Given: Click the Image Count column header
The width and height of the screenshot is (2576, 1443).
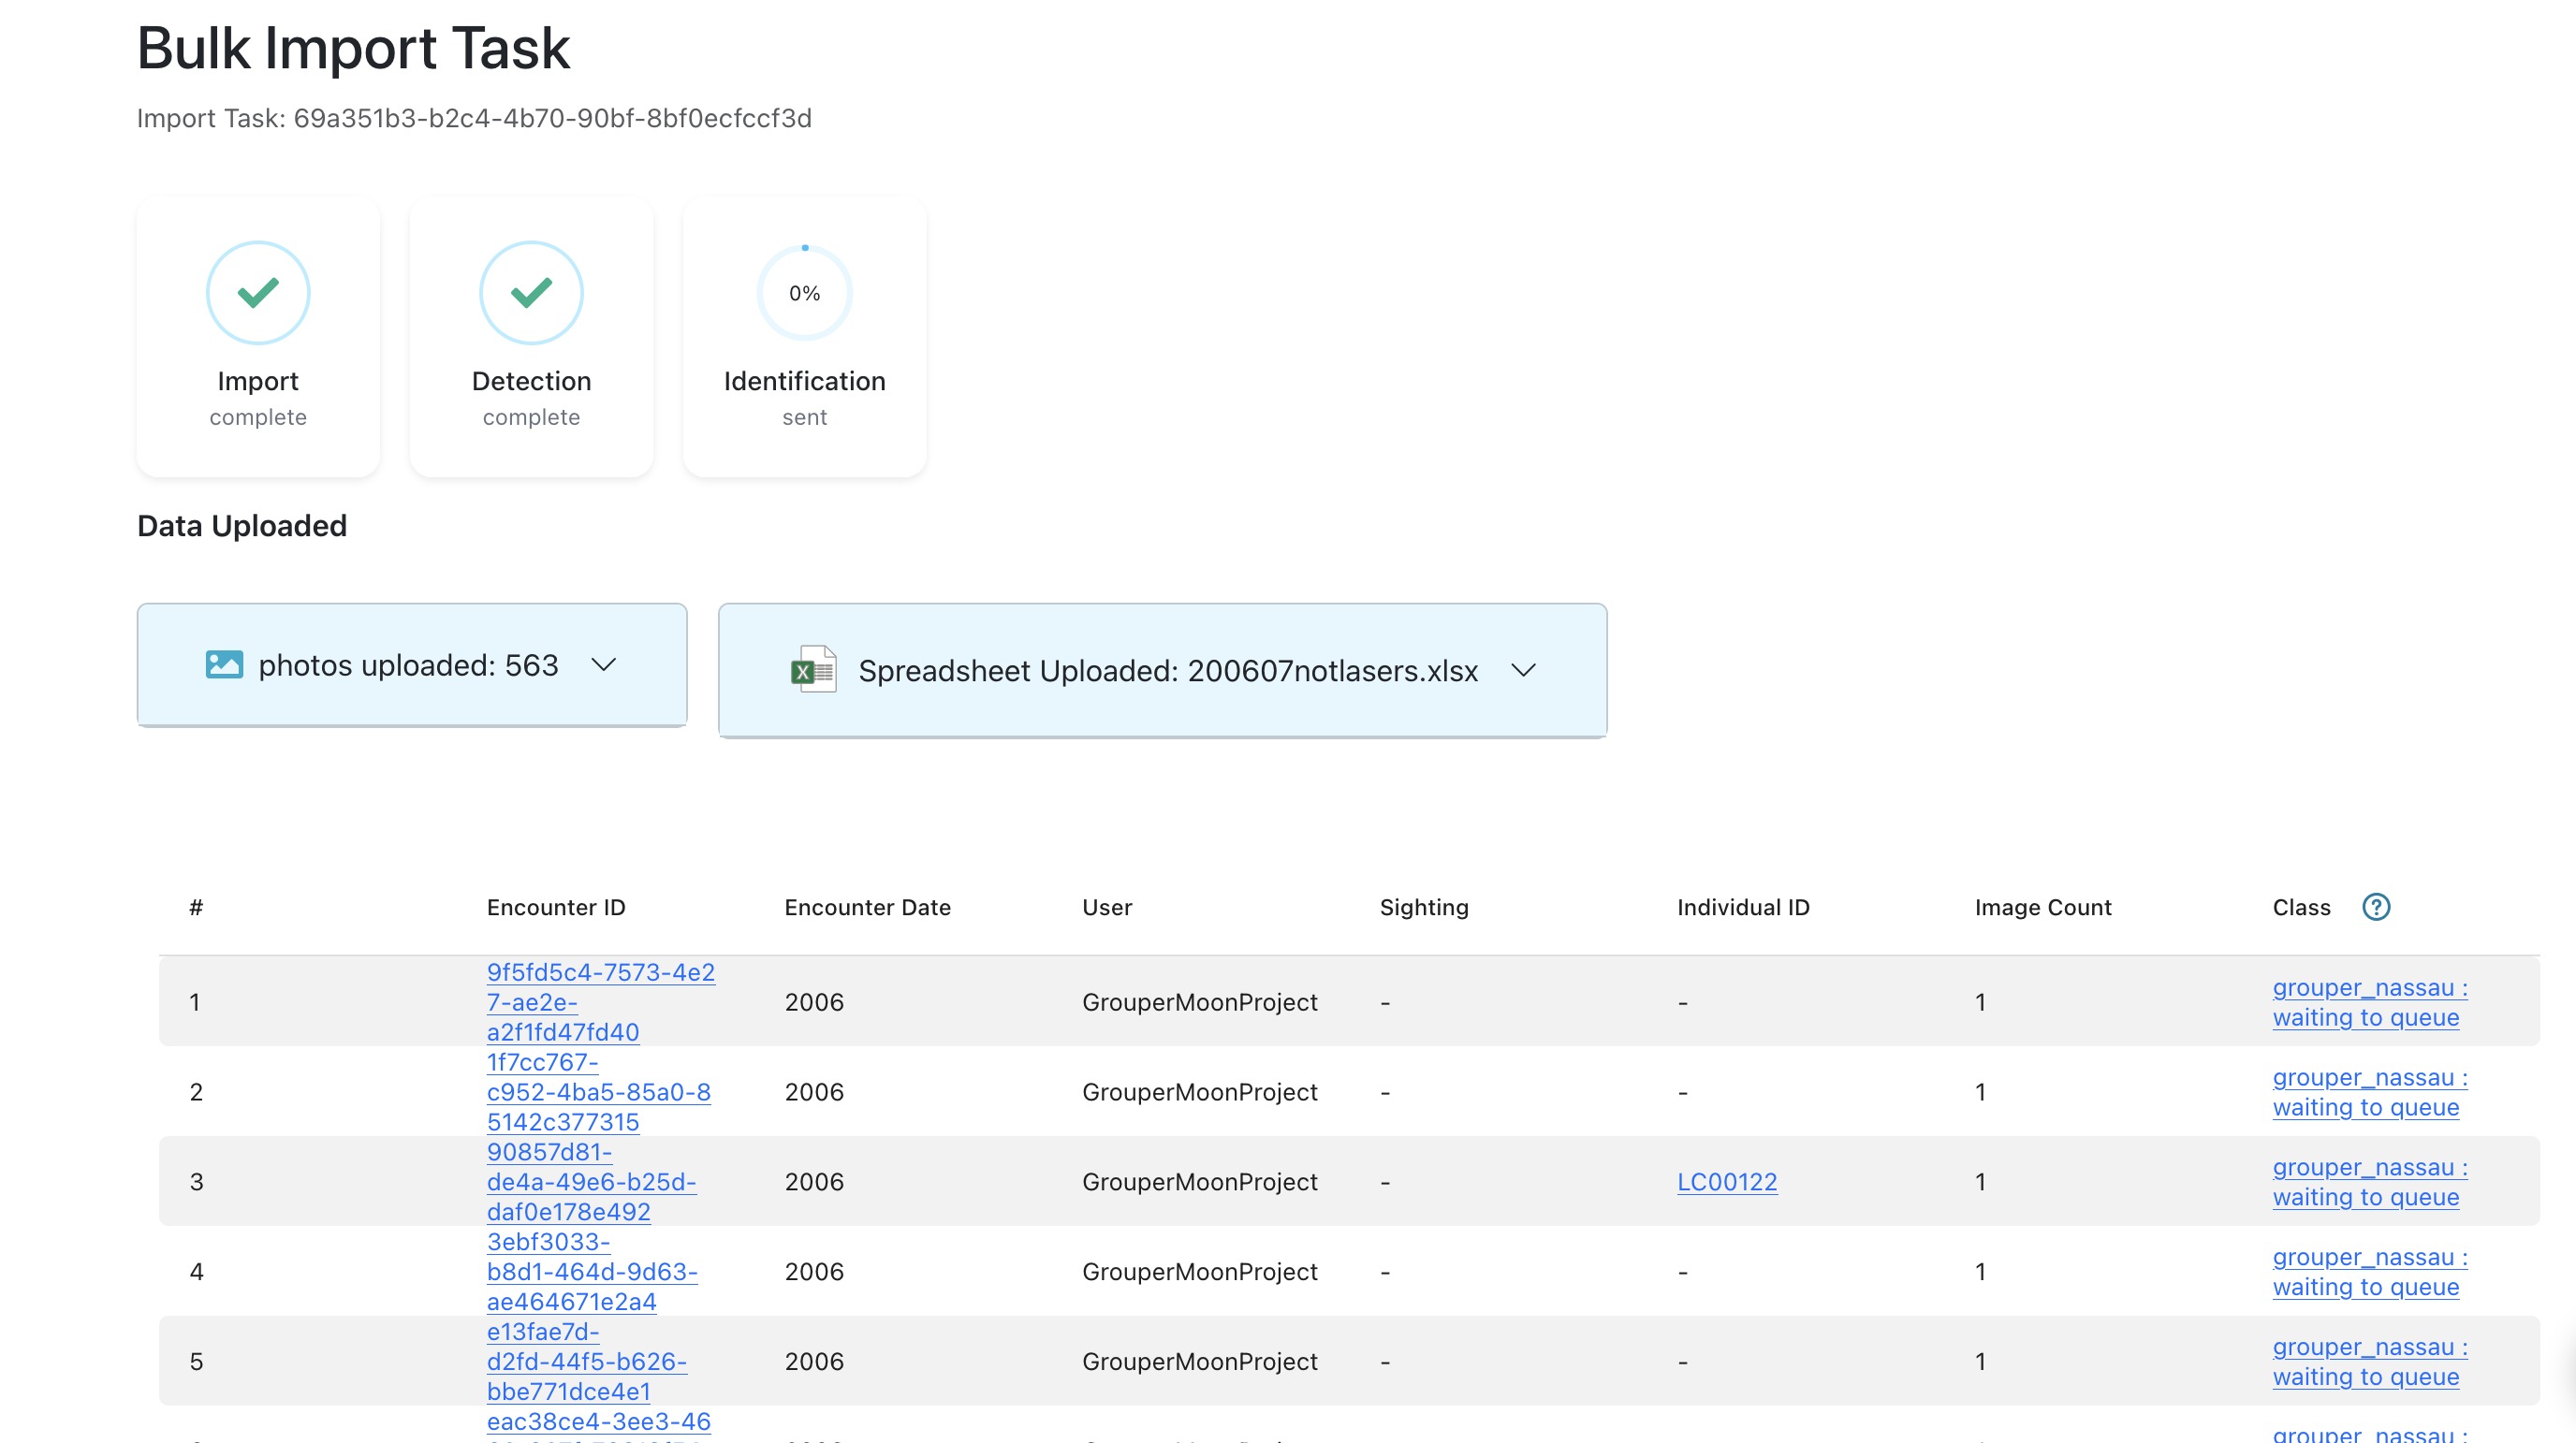Looking at the screenshot, I should (x=2042, y=907).
